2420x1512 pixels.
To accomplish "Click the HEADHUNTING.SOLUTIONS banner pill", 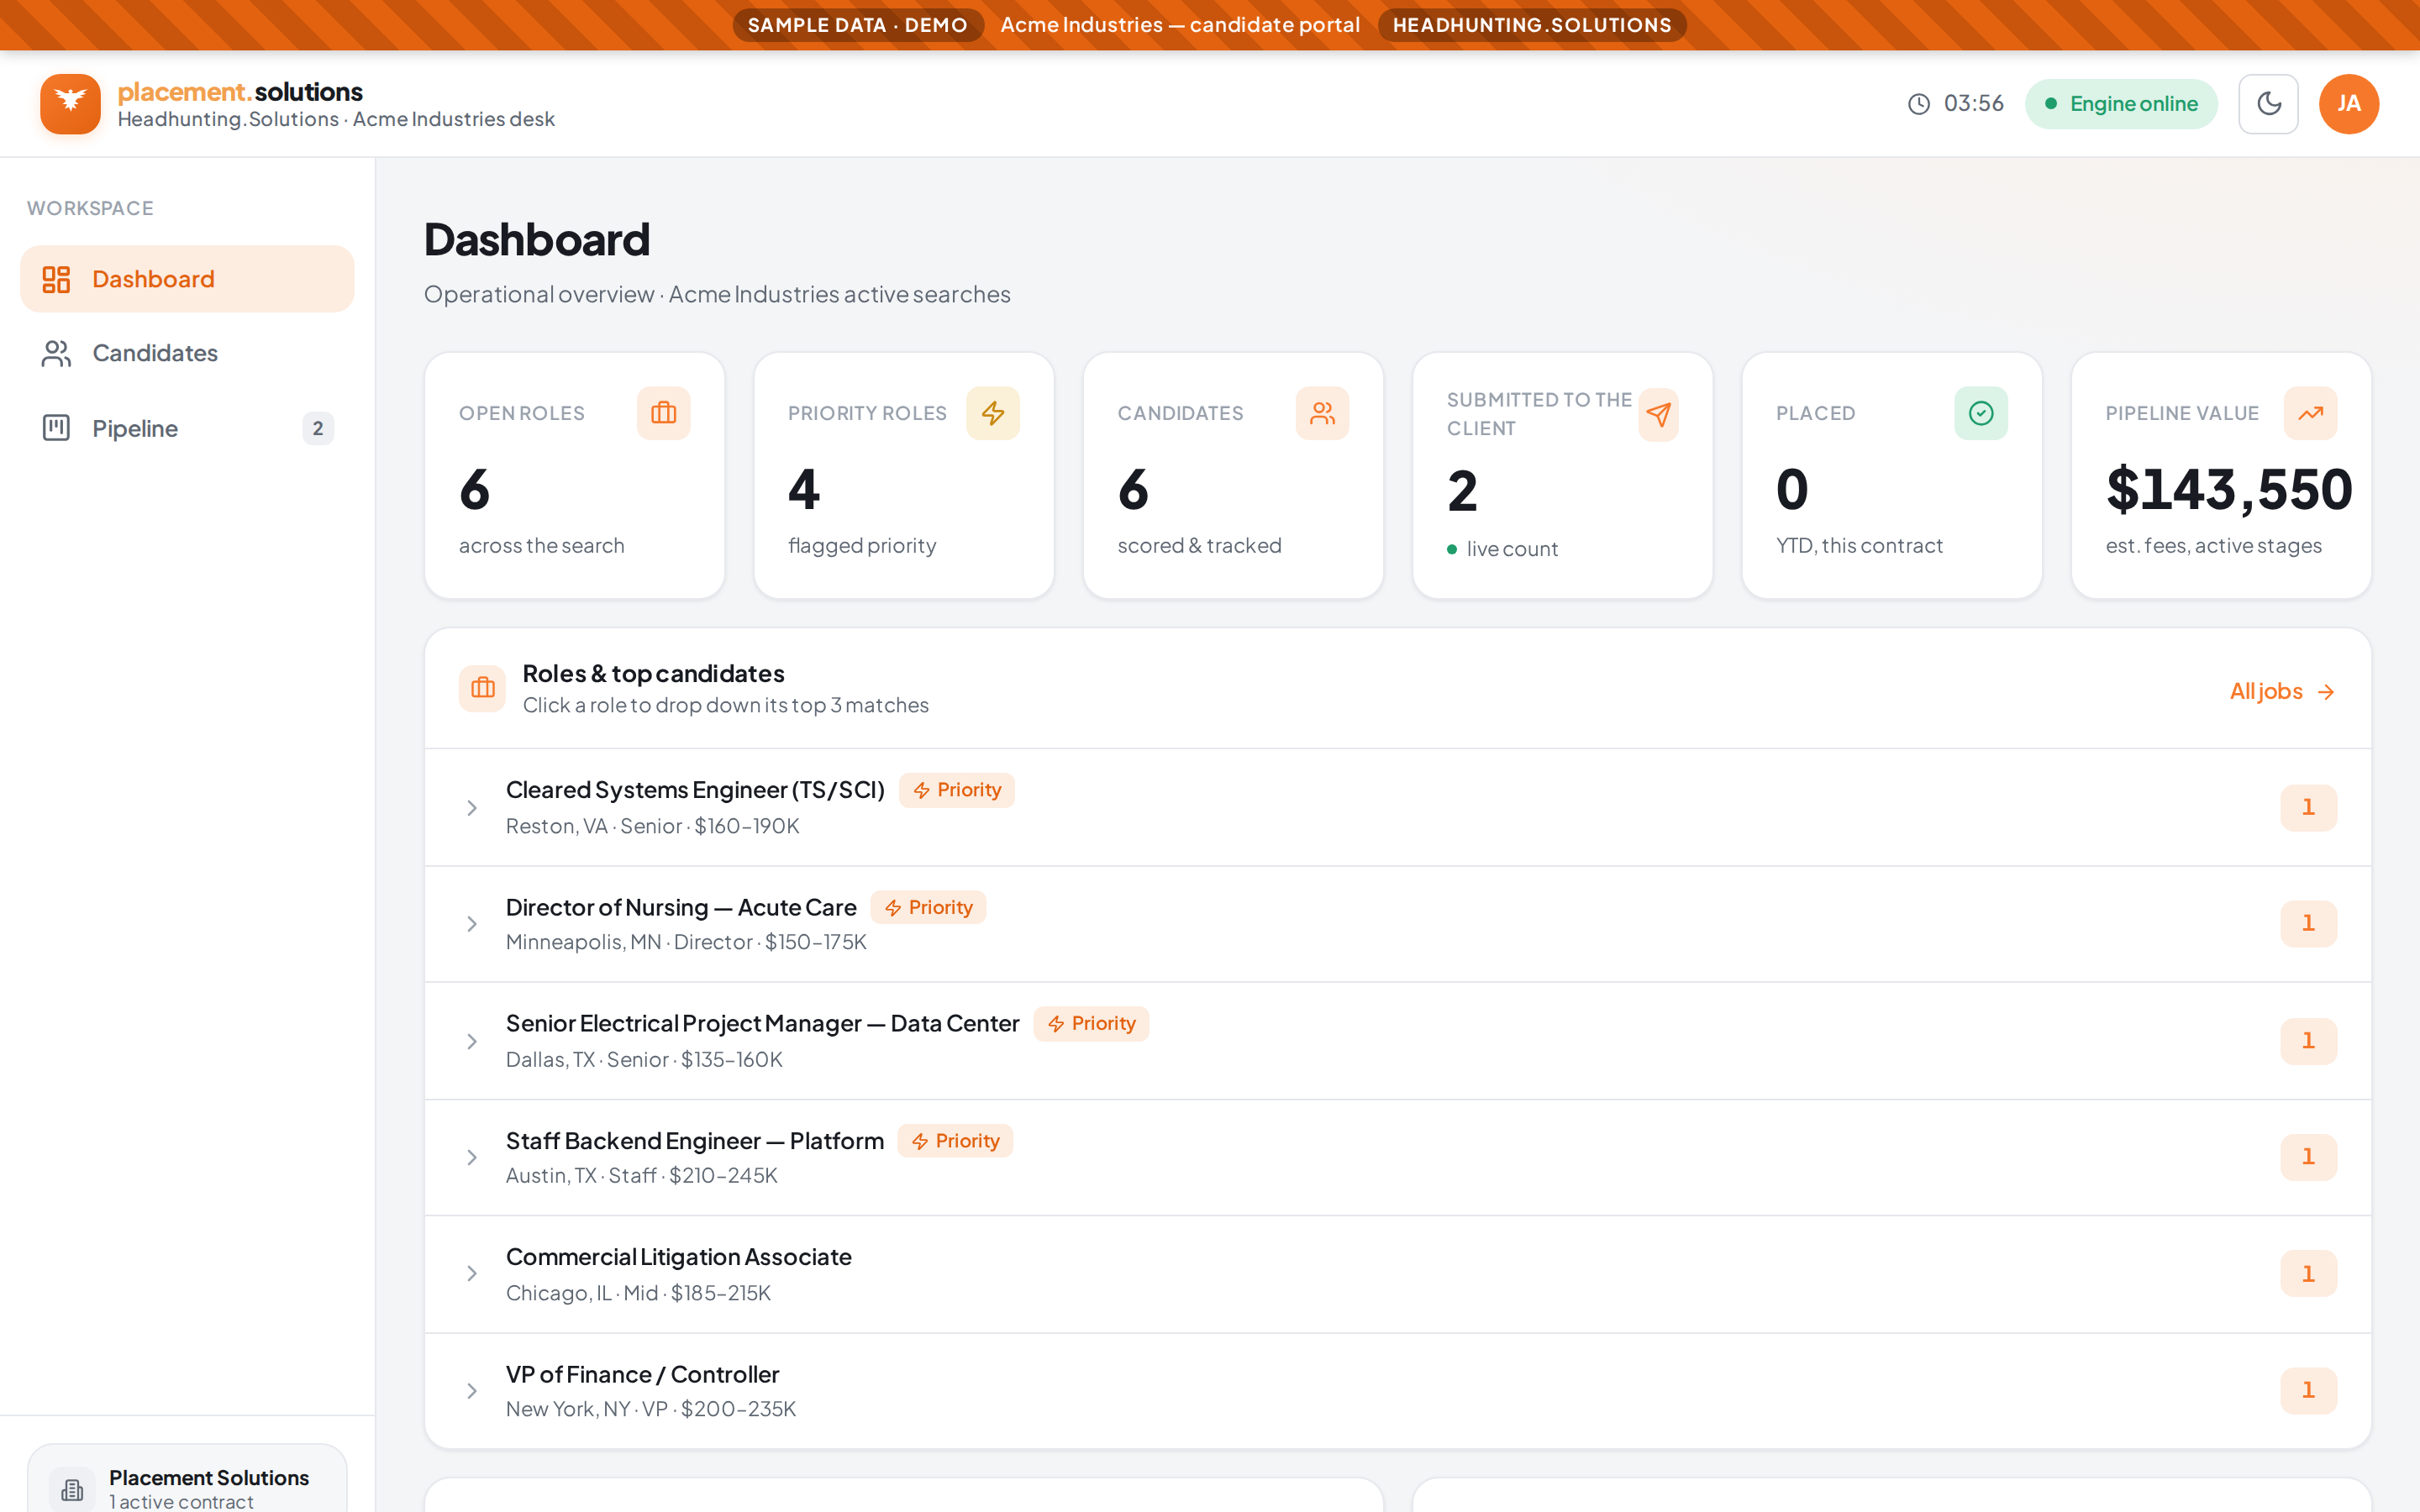I will tap(1532, 25).
